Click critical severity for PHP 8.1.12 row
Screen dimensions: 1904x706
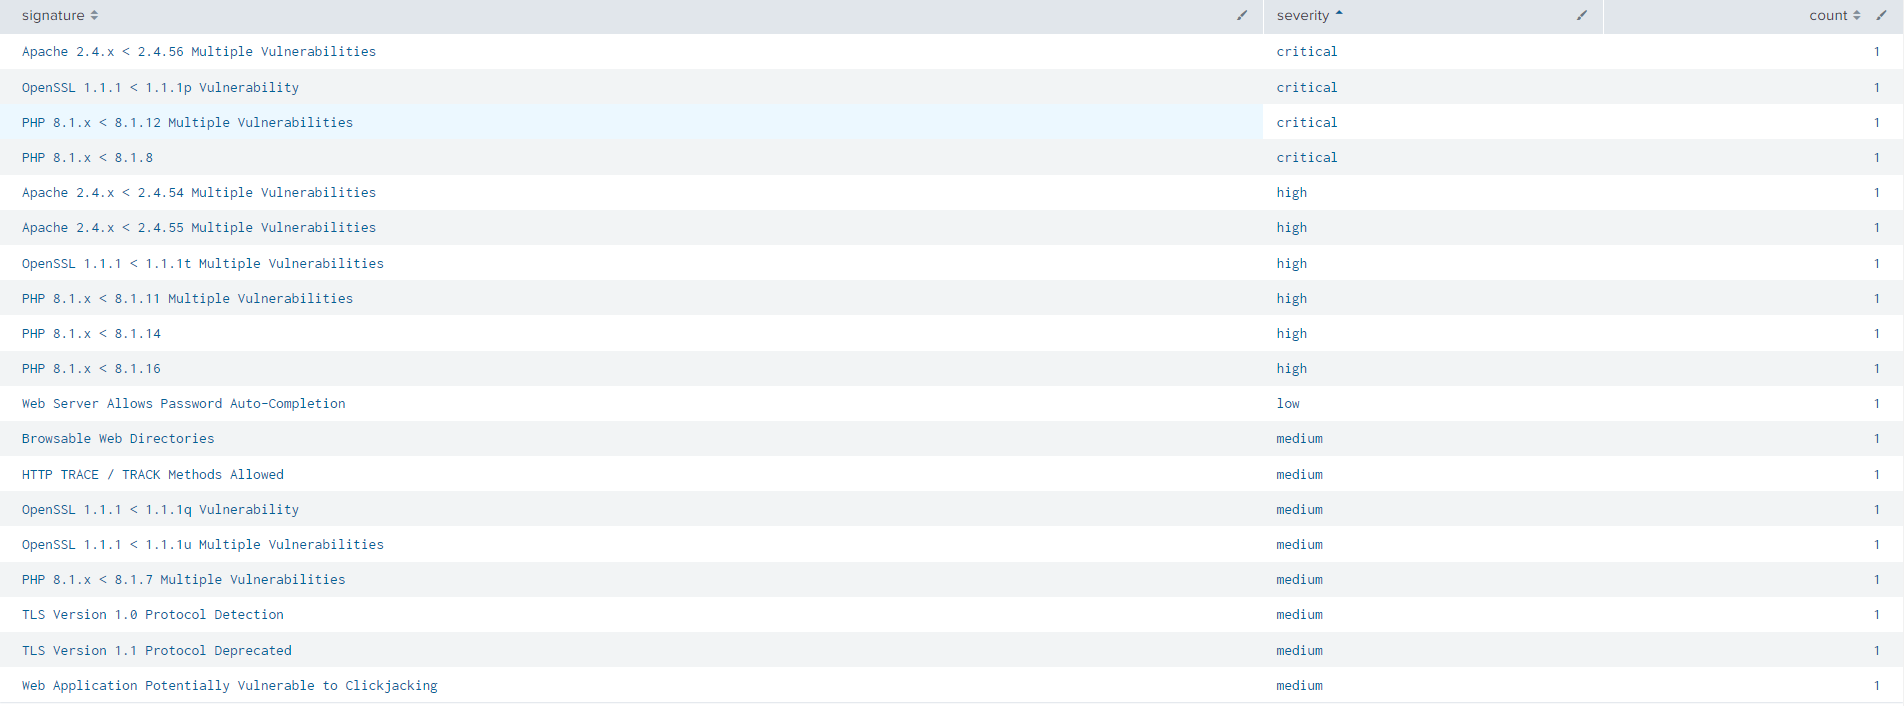pyautogui.click(x=1307, y=123)
